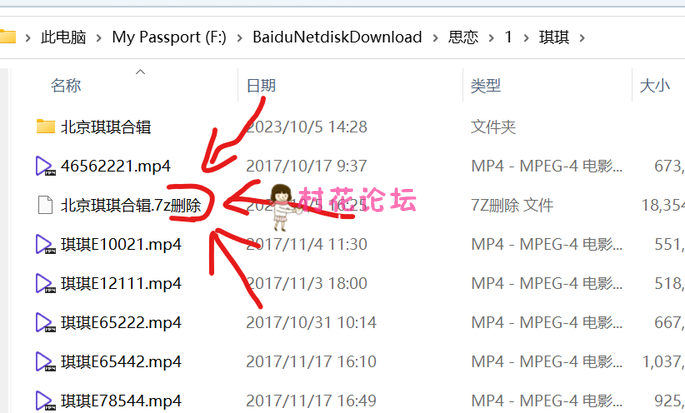Image resolution: width=685 pixels, height=413 pixels.
Task: Click the 北京琪琪合辑.7z删除 blank file icon
Action: pyautogui.click(x=45, y=205)
